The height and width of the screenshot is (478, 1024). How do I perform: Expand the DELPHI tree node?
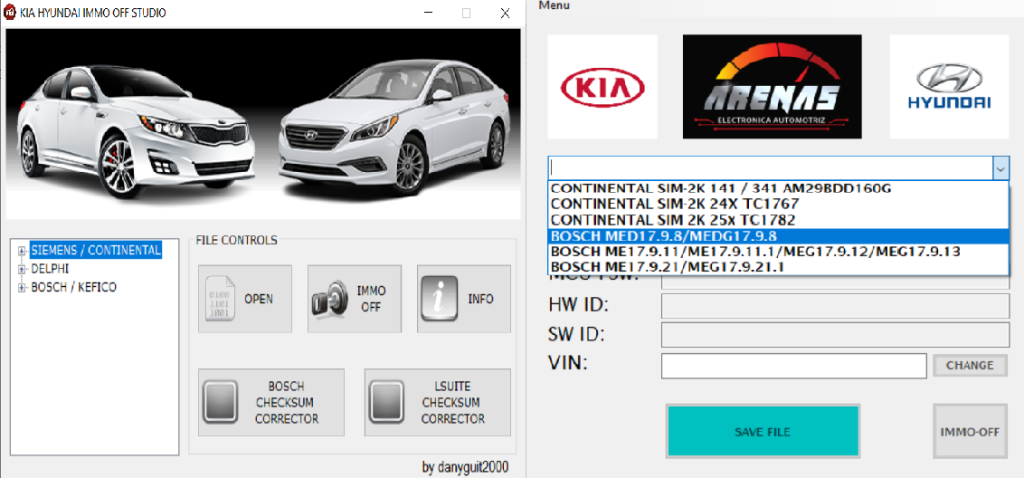(22, 268)
